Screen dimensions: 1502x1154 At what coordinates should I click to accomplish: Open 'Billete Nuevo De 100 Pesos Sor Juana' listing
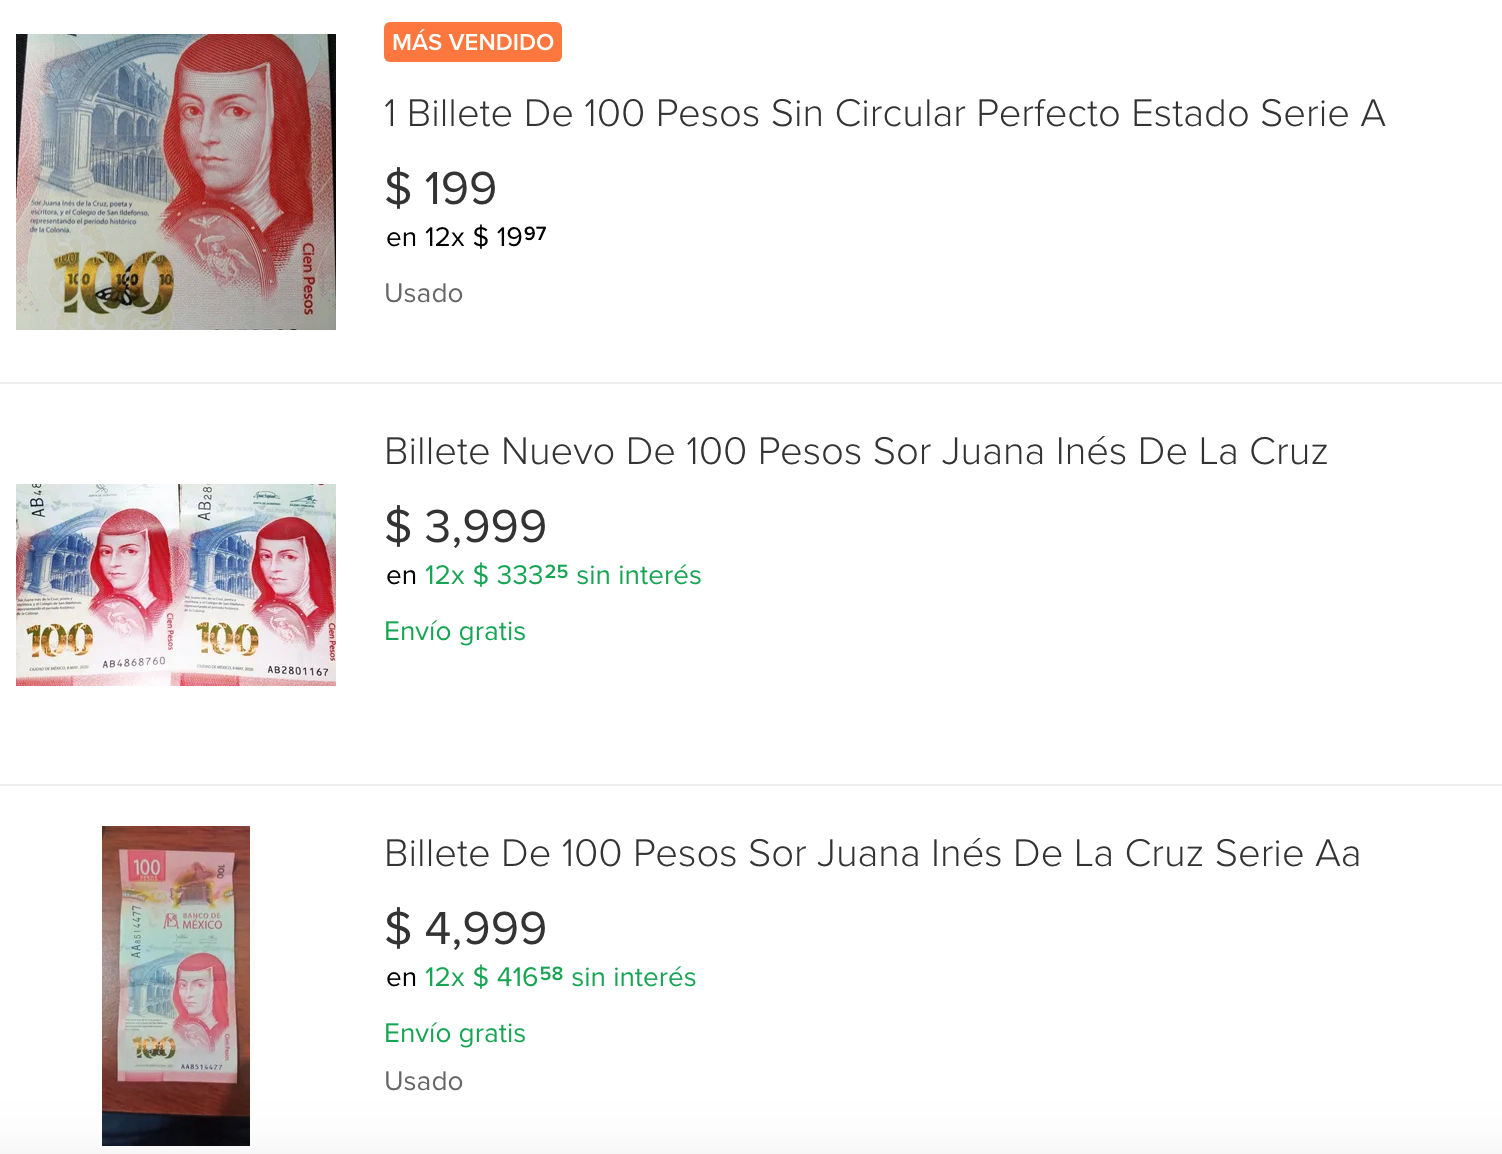click(x=855, y=452)
